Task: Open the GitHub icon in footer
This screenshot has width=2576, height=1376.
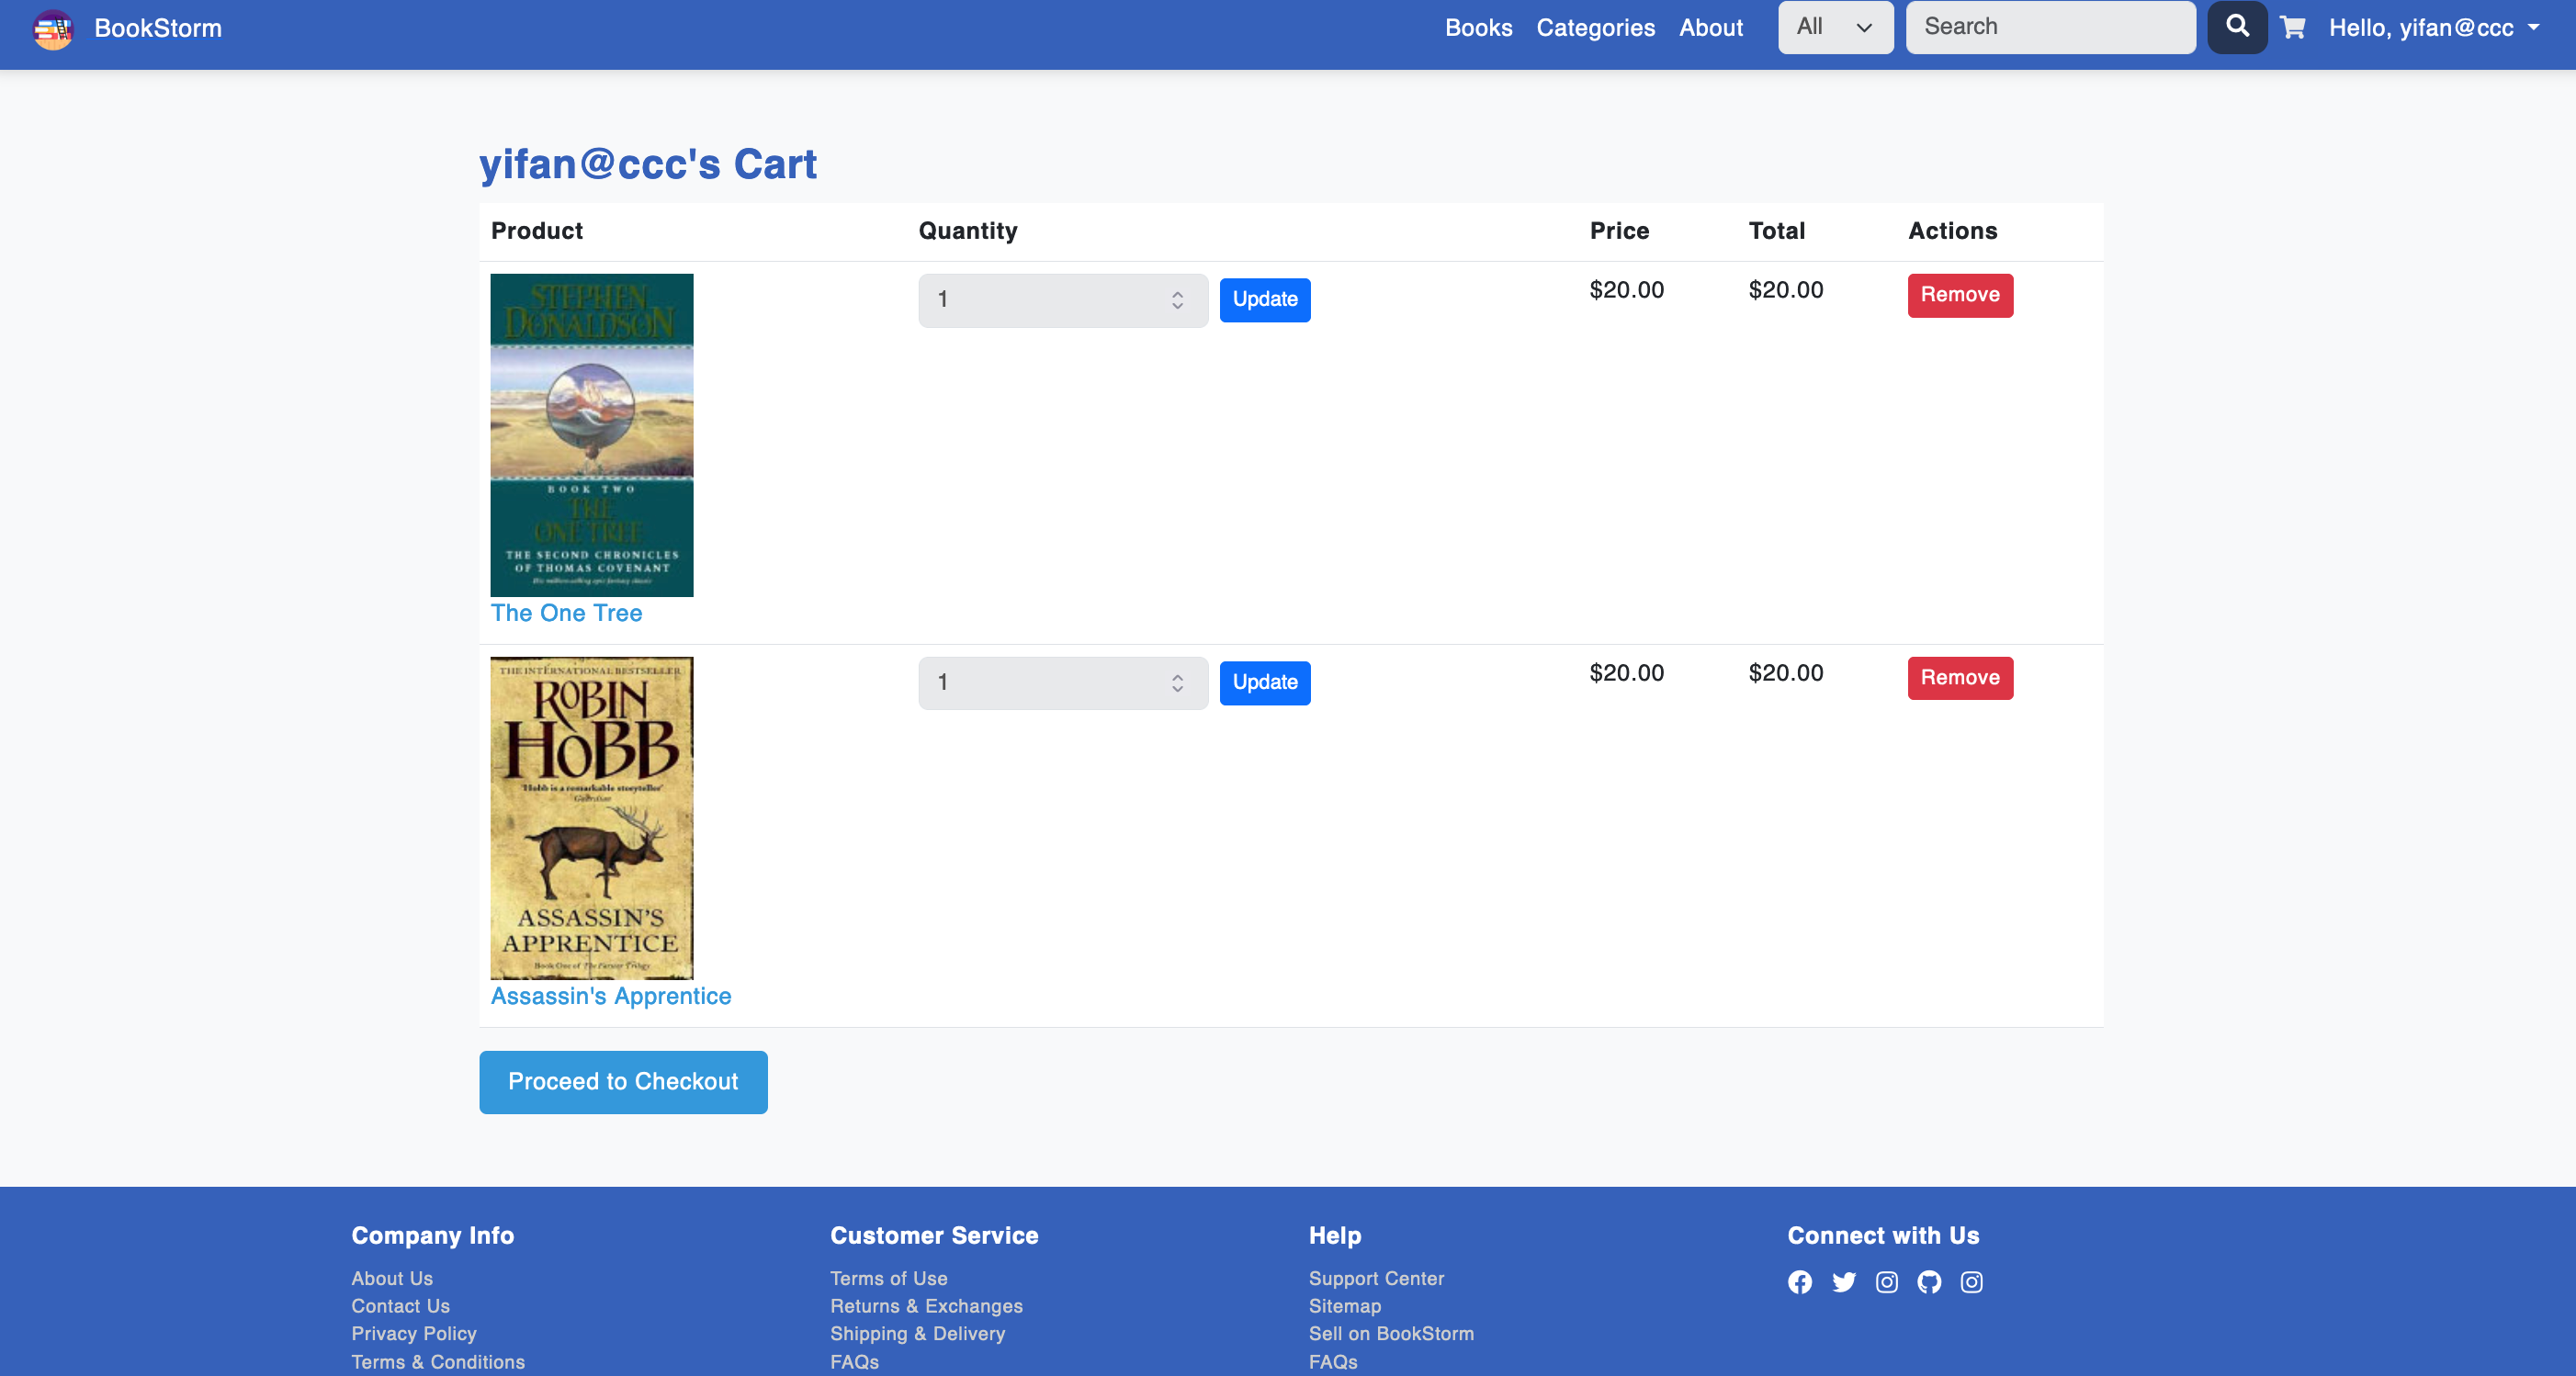Action: pos(1929,1282)
